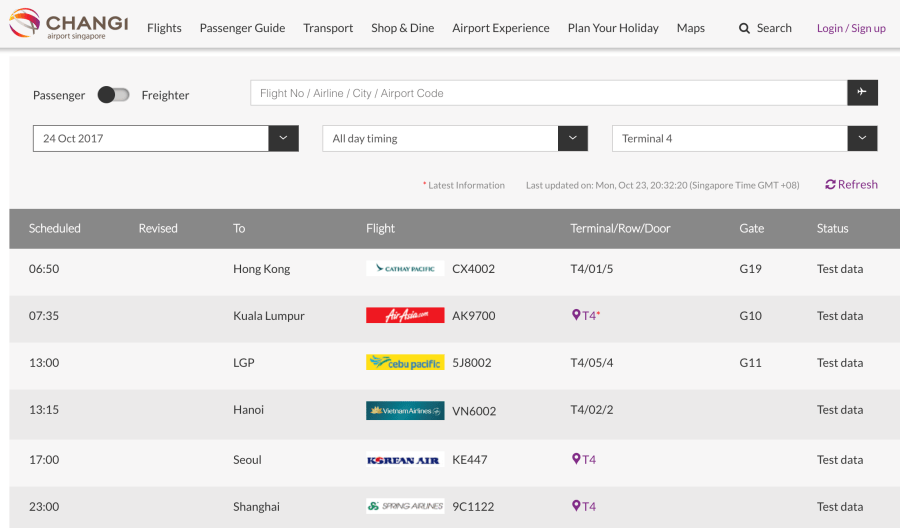Click the Cebu Pacific airline logo

pos(405,363)
